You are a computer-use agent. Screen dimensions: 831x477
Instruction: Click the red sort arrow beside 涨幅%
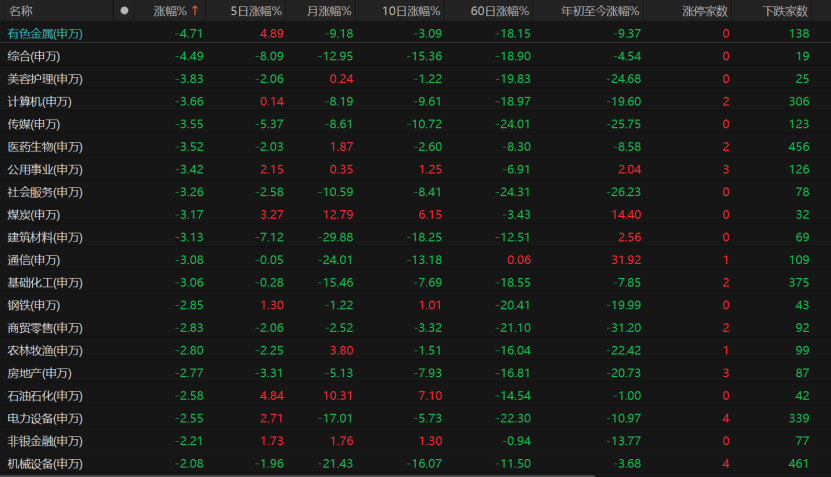click(195, 11)
